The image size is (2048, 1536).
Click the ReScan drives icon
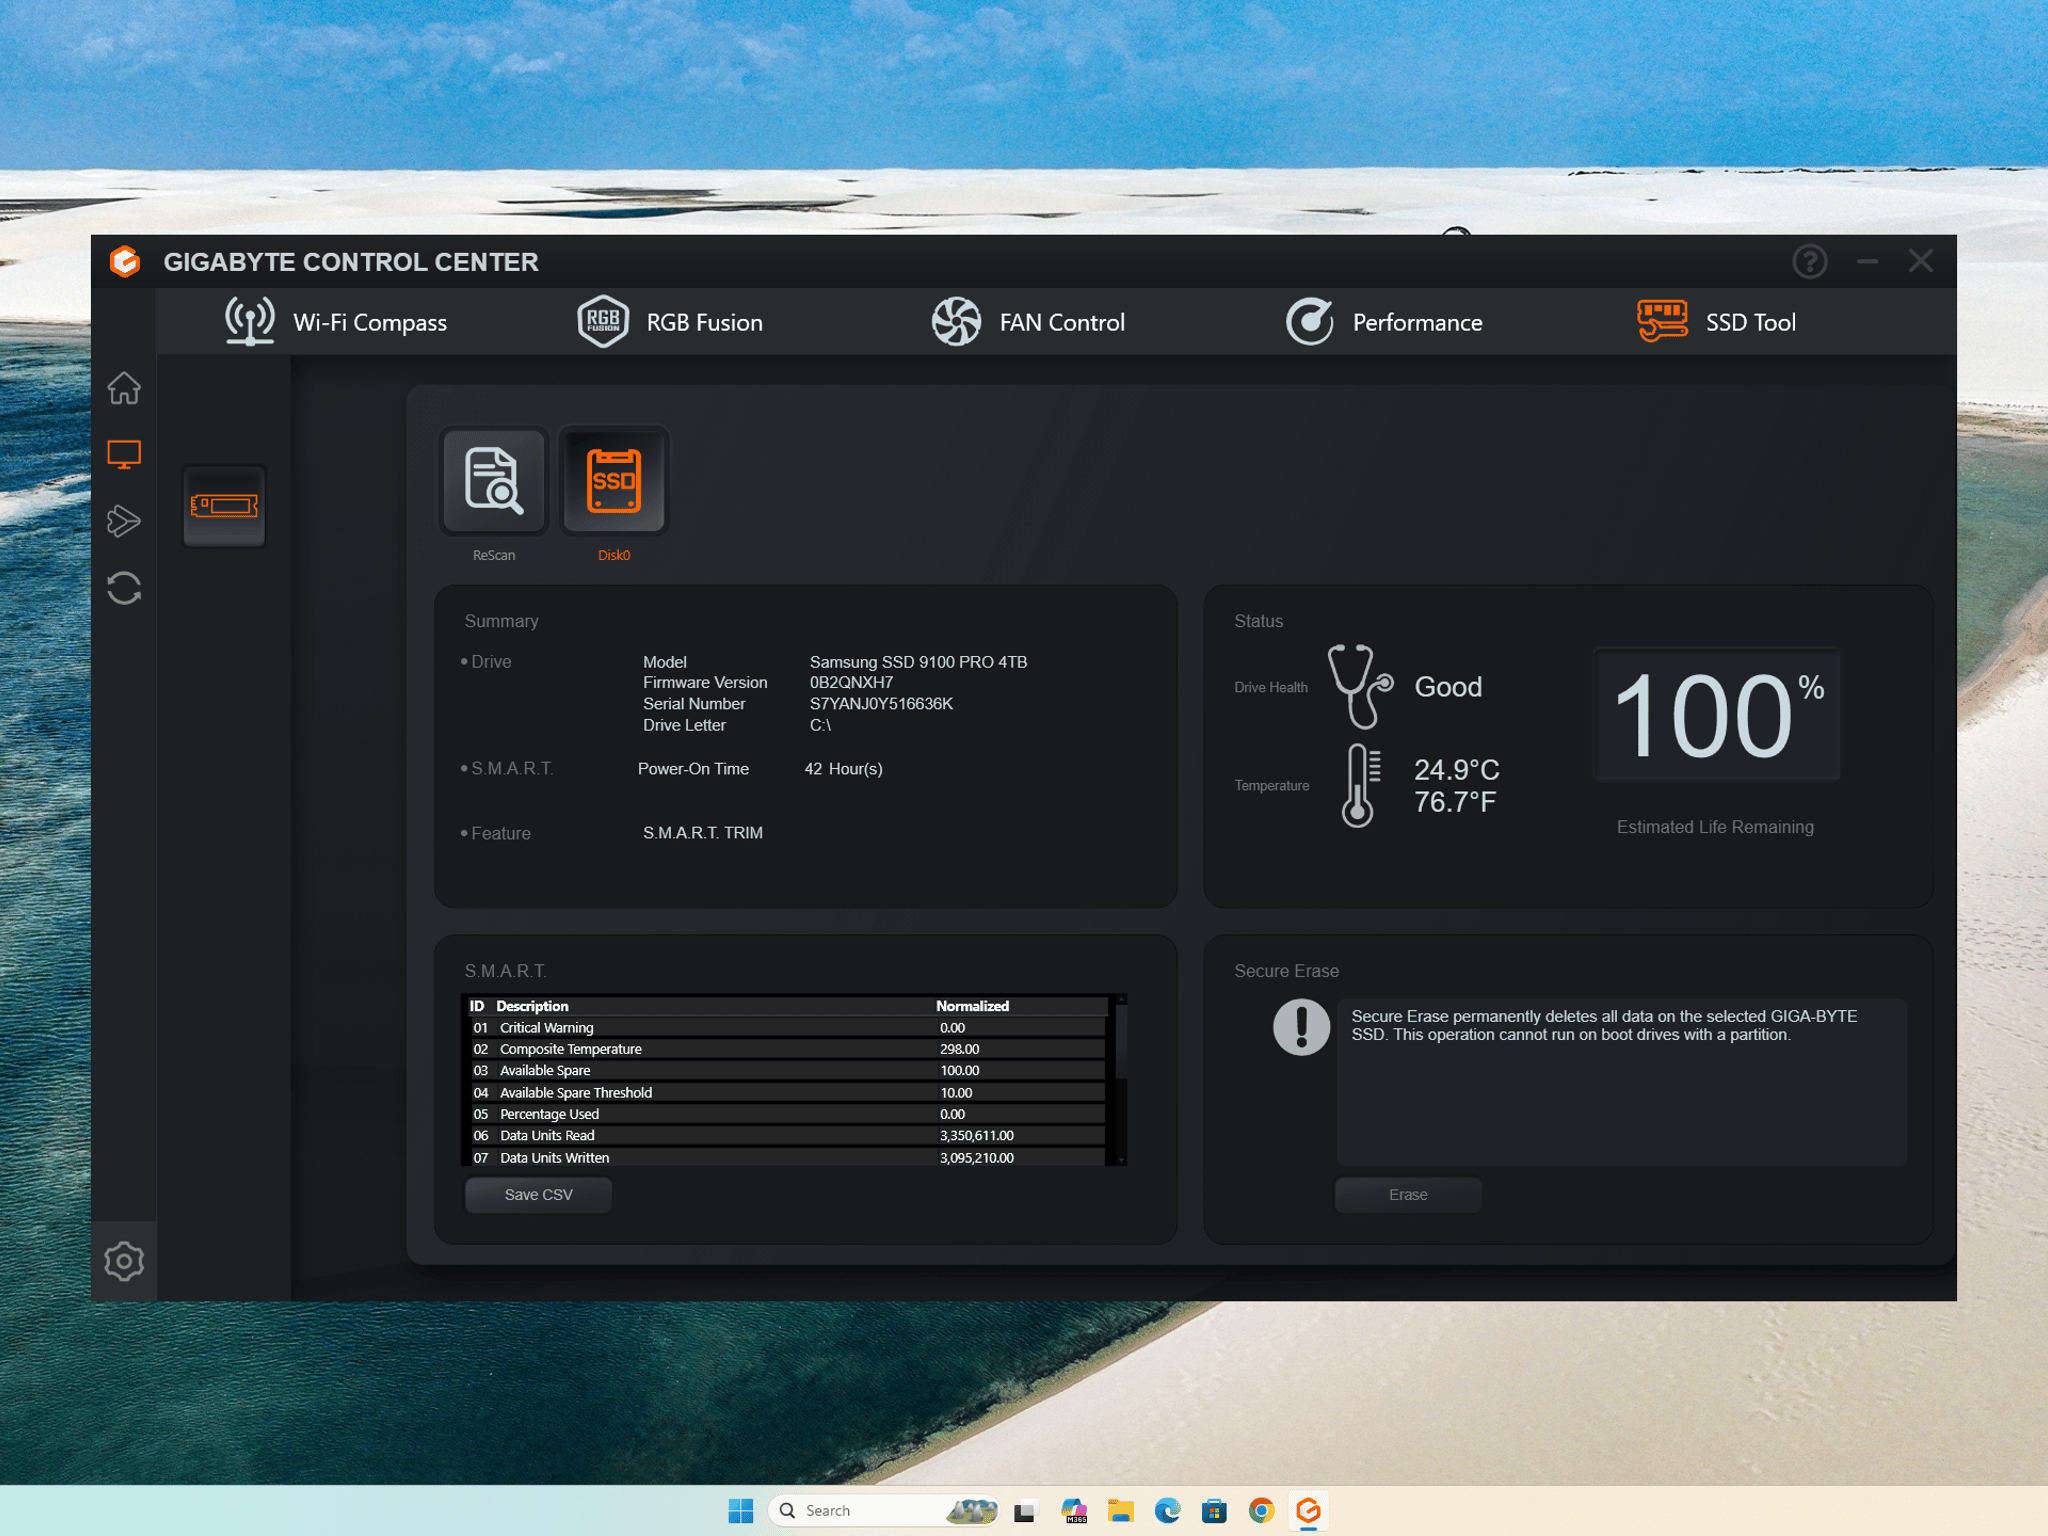tap(494, 481)
